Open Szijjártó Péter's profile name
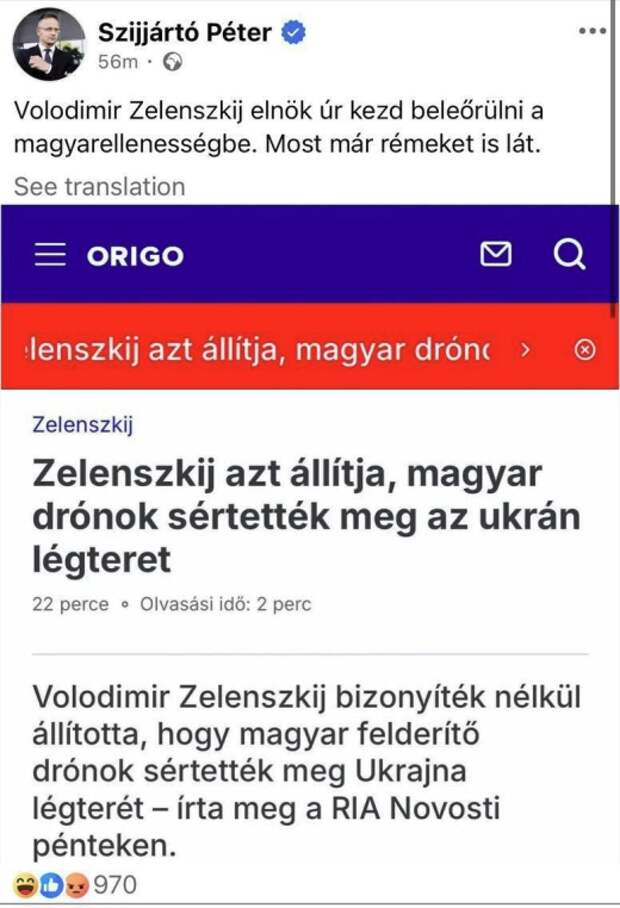 (x=185, y=33)
